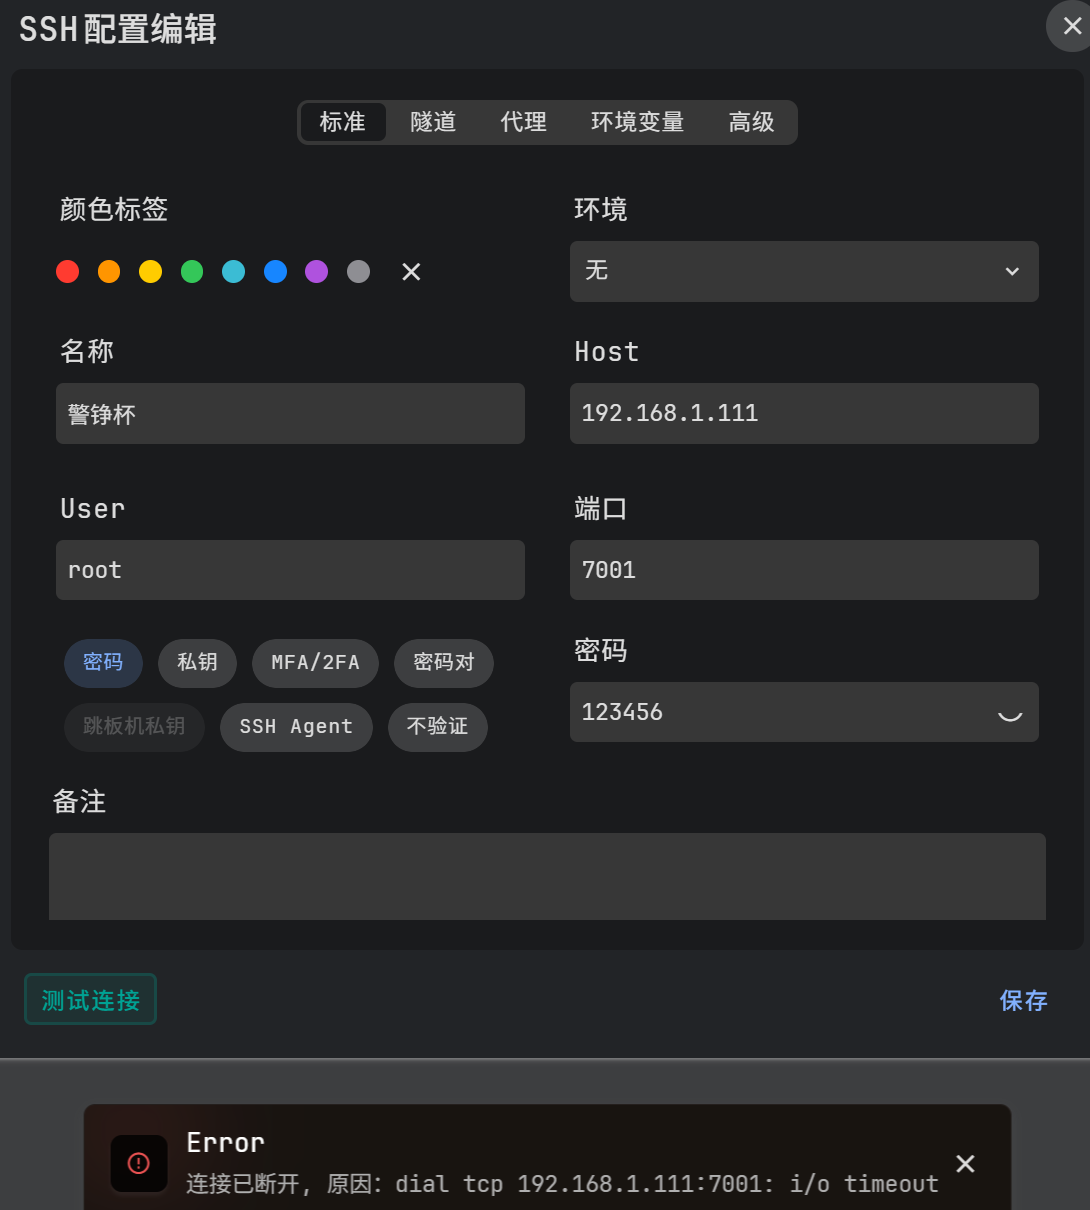Open the 环境变量 tab
The image size is (1090, 1210).
[637, 122]
